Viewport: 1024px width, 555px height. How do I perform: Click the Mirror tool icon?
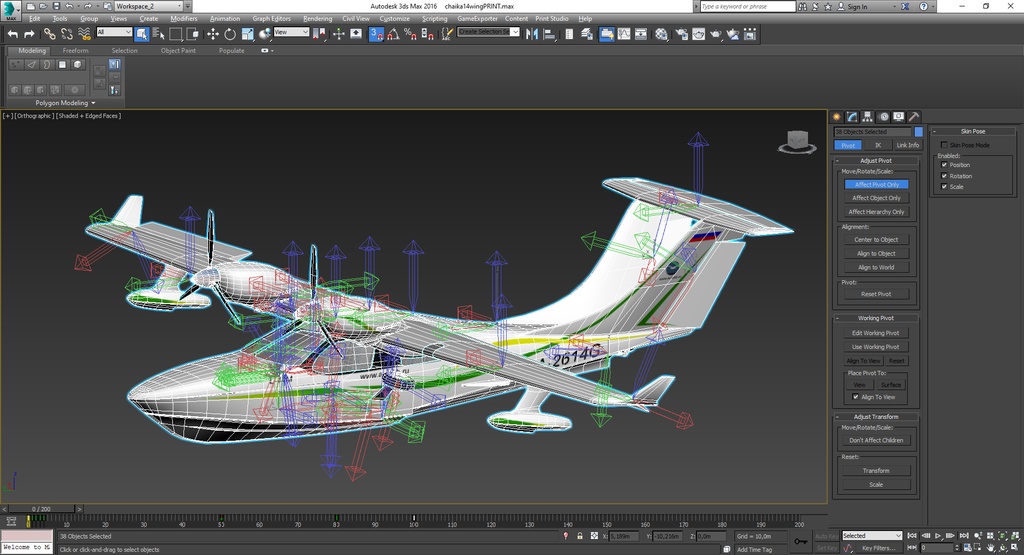(532, 34)
